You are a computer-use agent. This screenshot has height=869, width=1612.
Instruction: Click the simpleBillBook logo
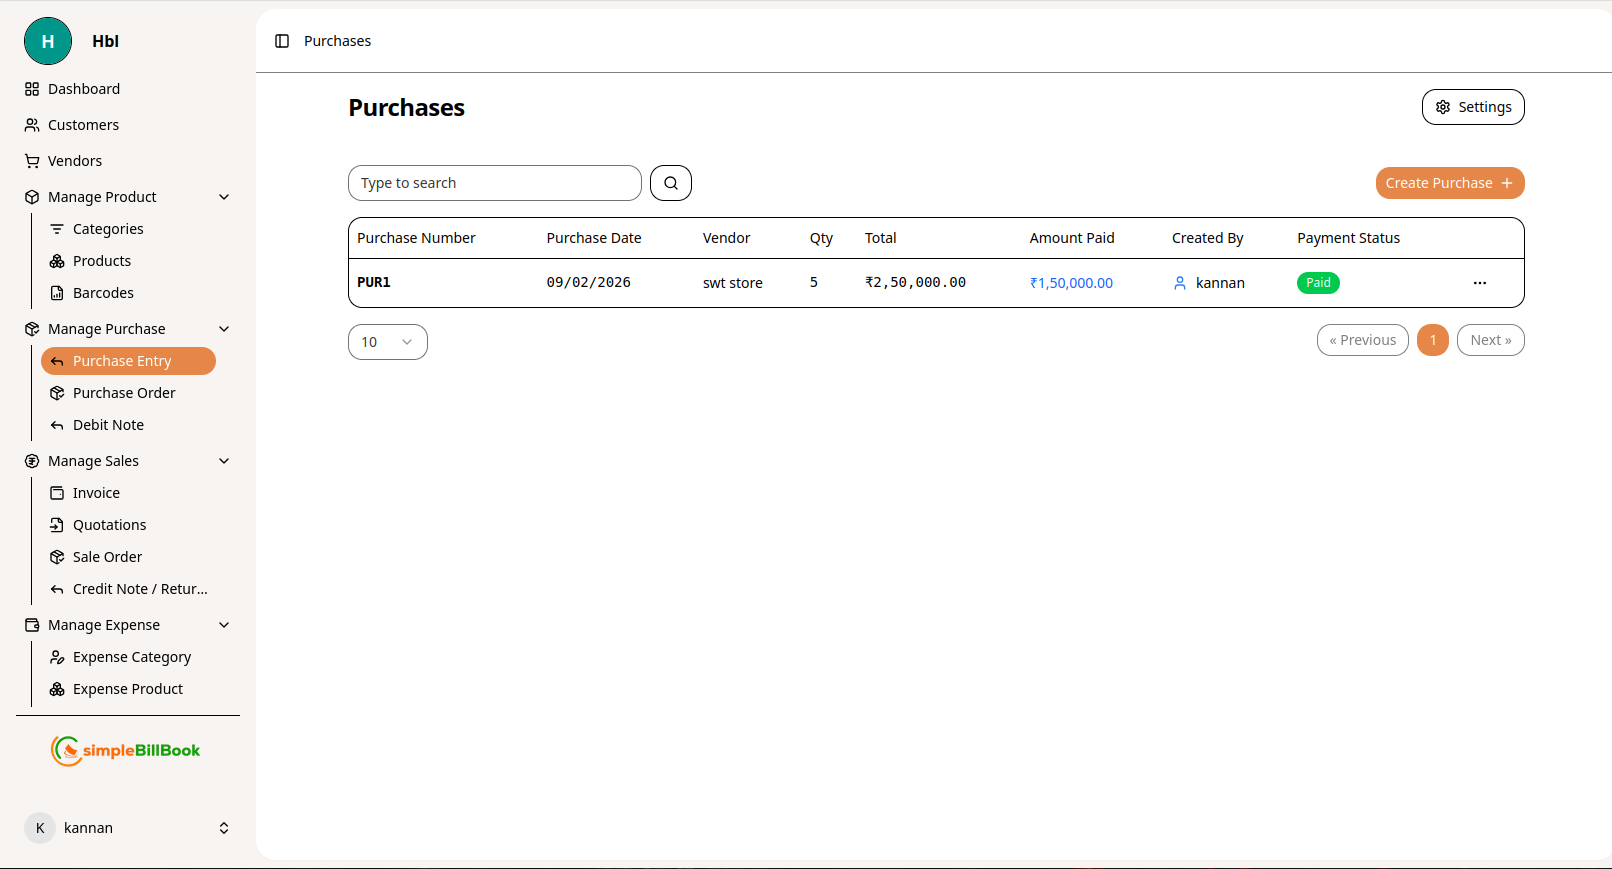(126, 750)
